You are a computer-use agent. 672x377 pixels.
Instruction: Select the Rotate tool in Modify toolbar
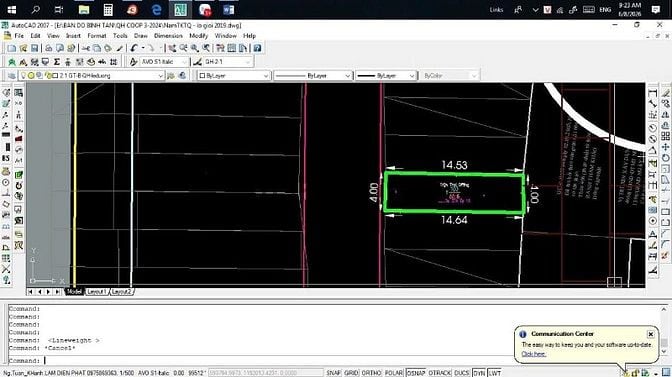(665, 158)
